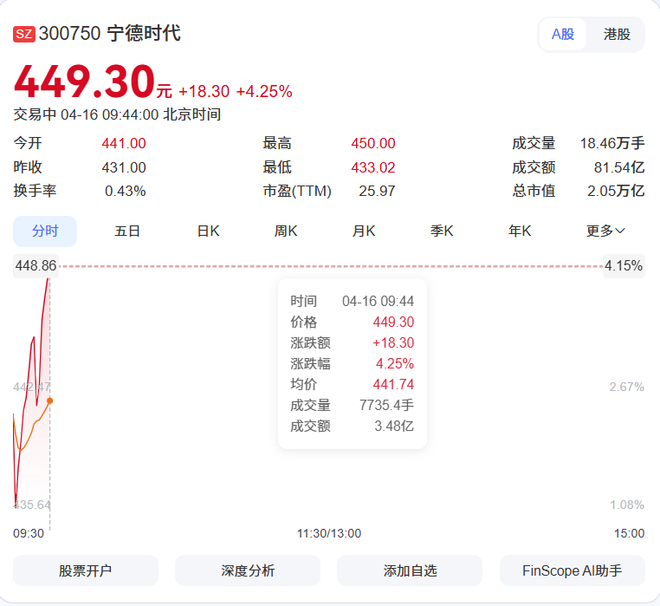Click the 1.08% axis label
The image size is (660, 606).
627,504
